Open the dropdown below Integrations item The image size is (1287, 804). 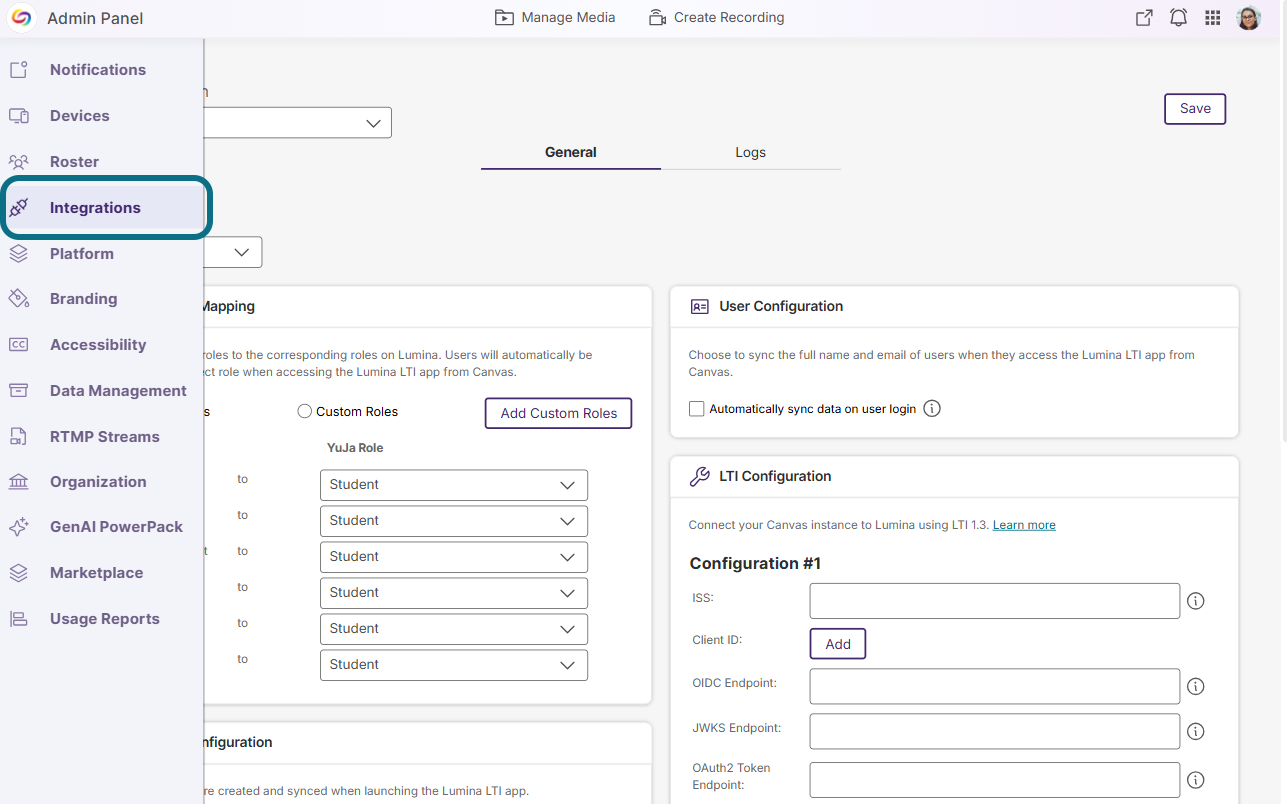tap(233, 252)
